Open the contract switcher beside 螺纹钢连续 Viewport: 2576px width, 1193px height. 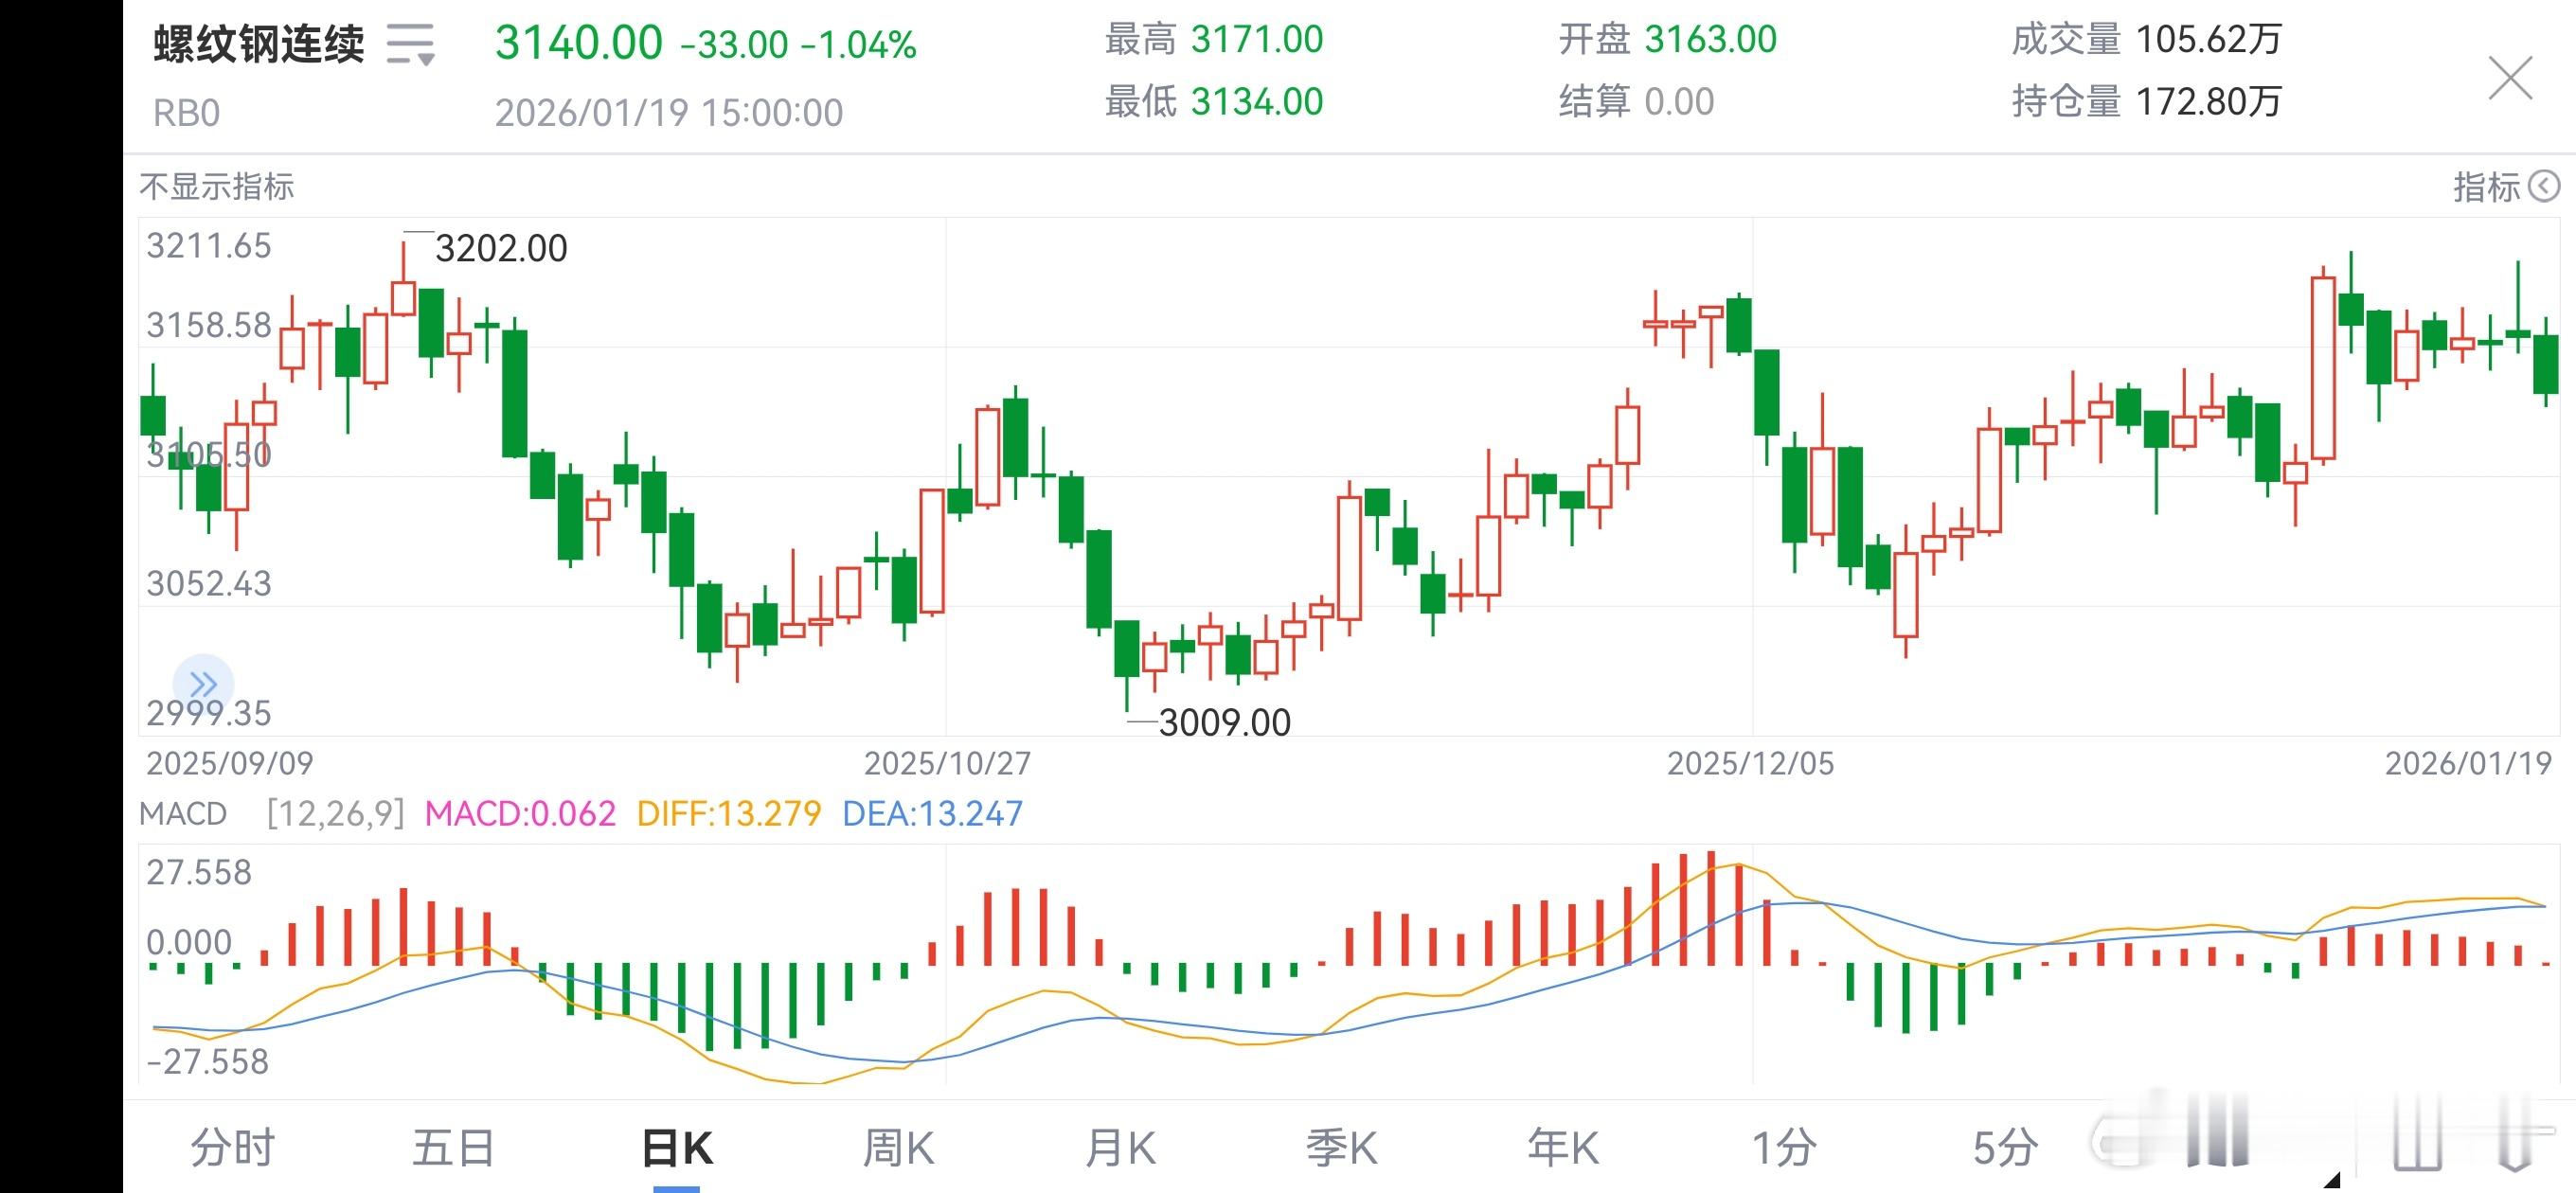click(x=410, y=45)
